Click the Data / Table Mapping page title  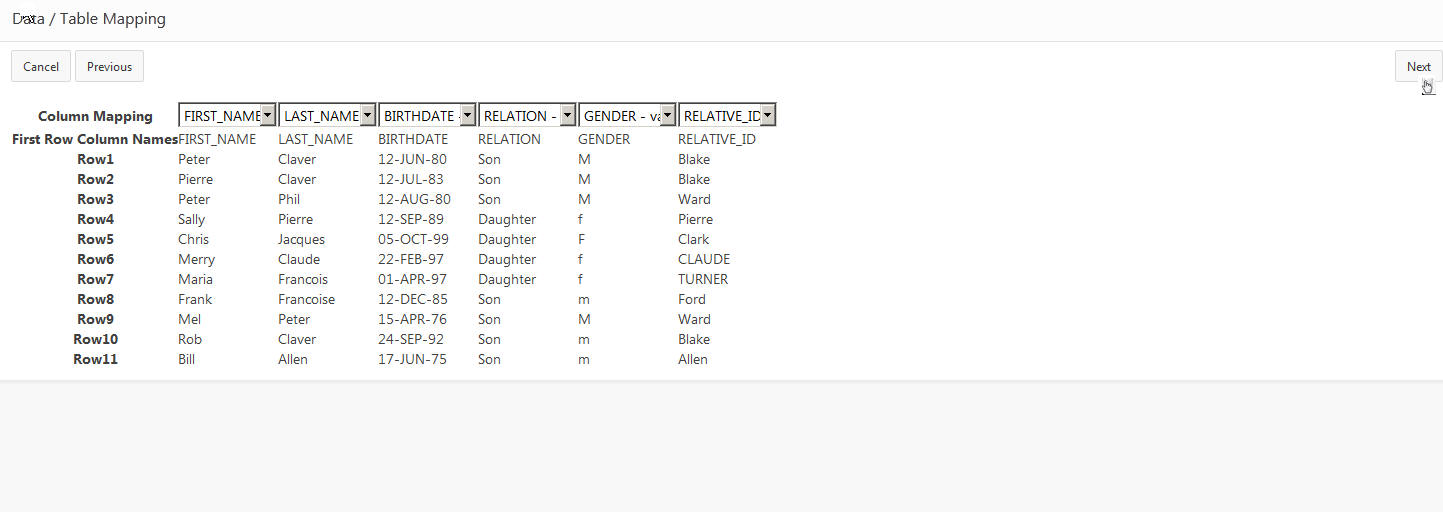pyautogui.click(x=89, y=19)
